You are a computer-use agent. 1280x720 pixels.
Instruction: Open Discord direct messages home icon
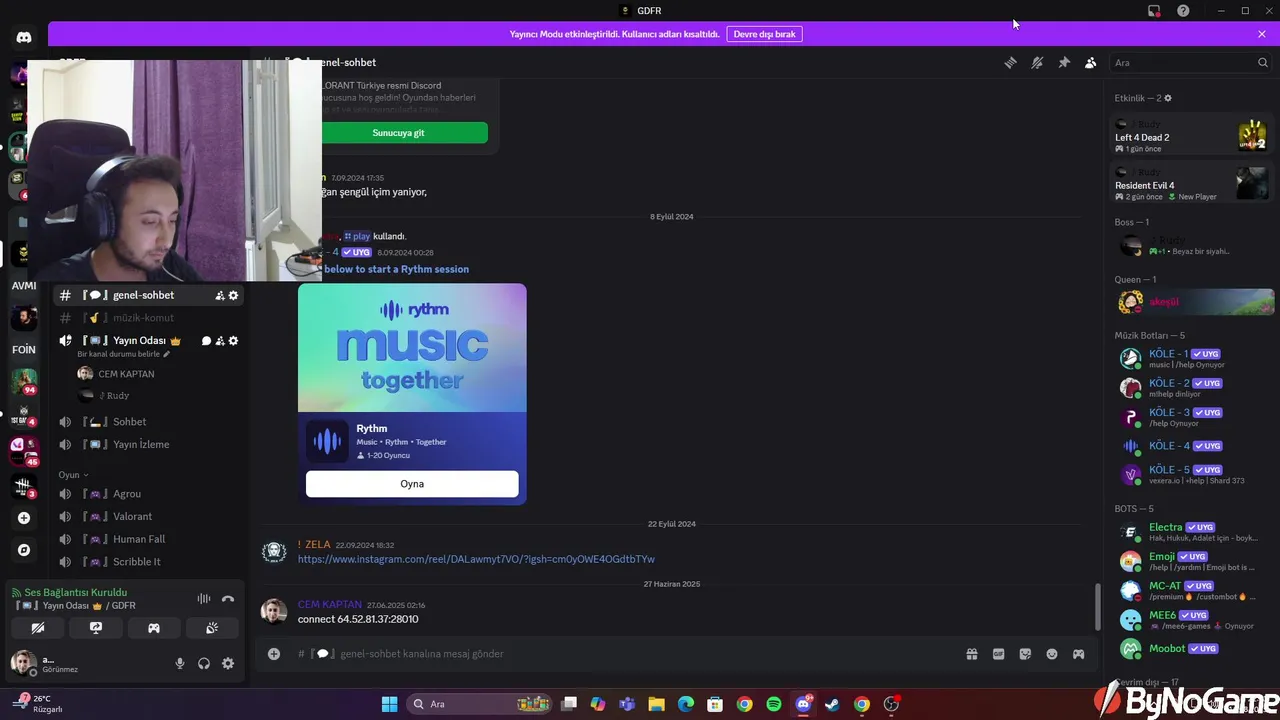(x=24, y=37)
